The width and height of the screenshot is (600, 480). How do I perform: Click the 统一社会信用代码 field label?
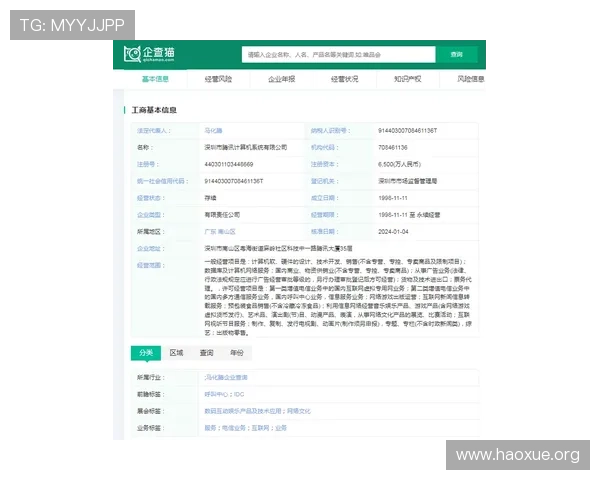coord(163,181)
